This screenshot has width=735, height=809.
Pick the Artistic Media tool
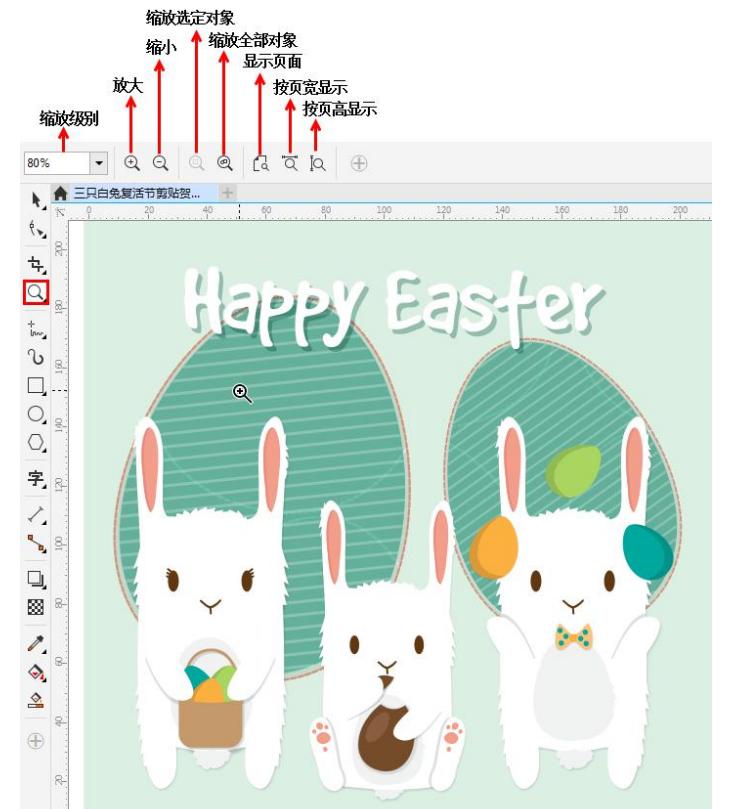[x=35, y=356]
